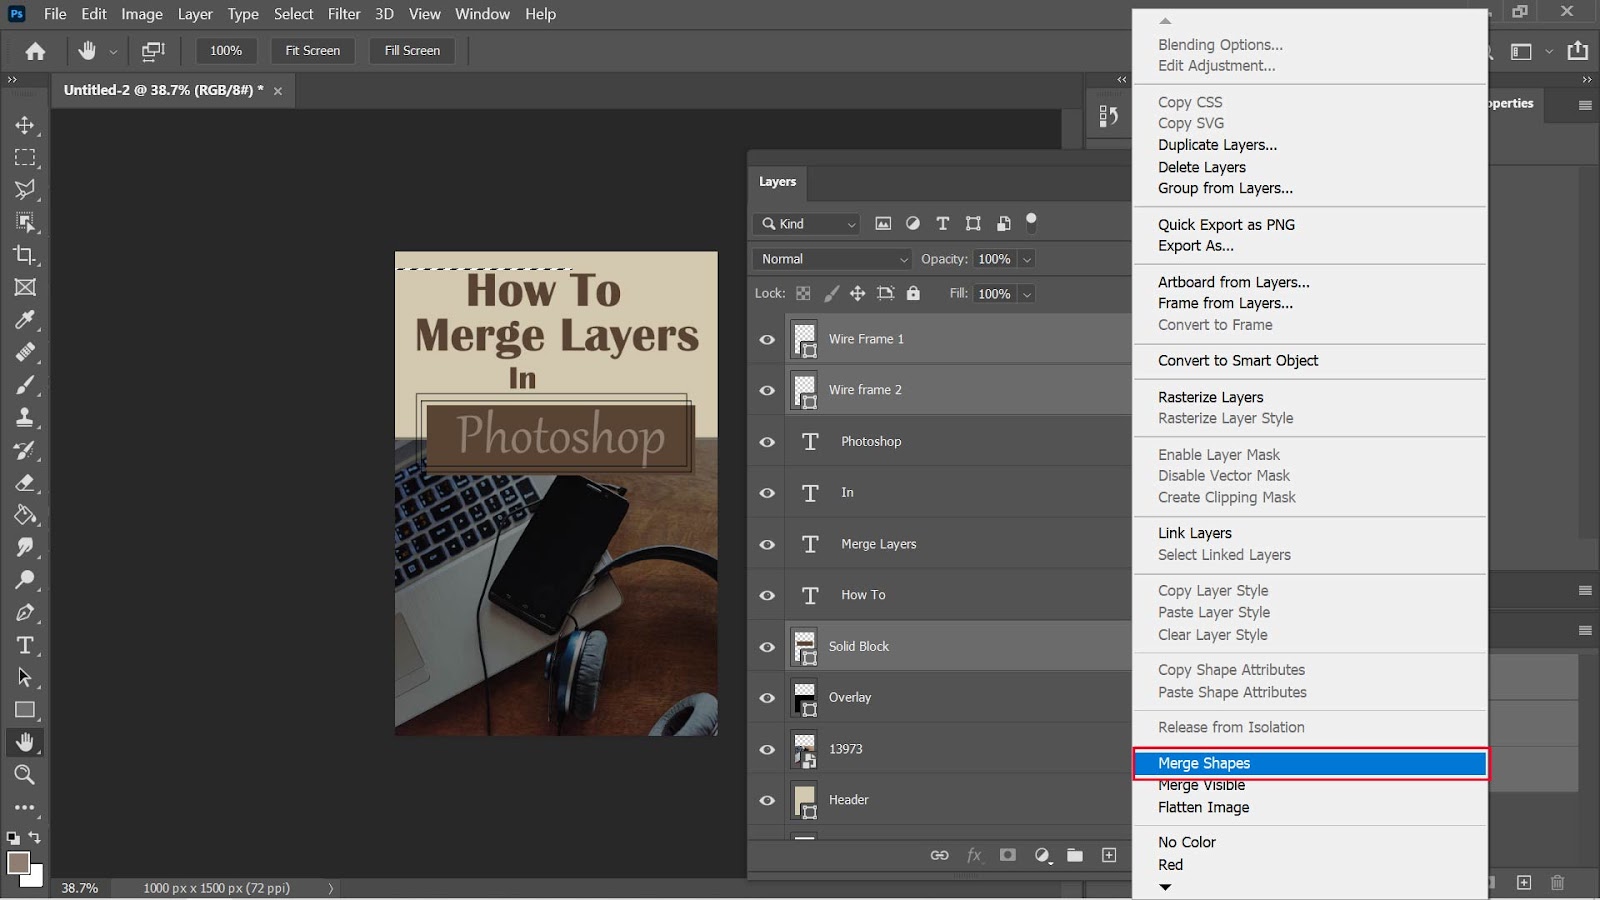
Task: Select the Crop tool
Action: click(x=25, y=255)
